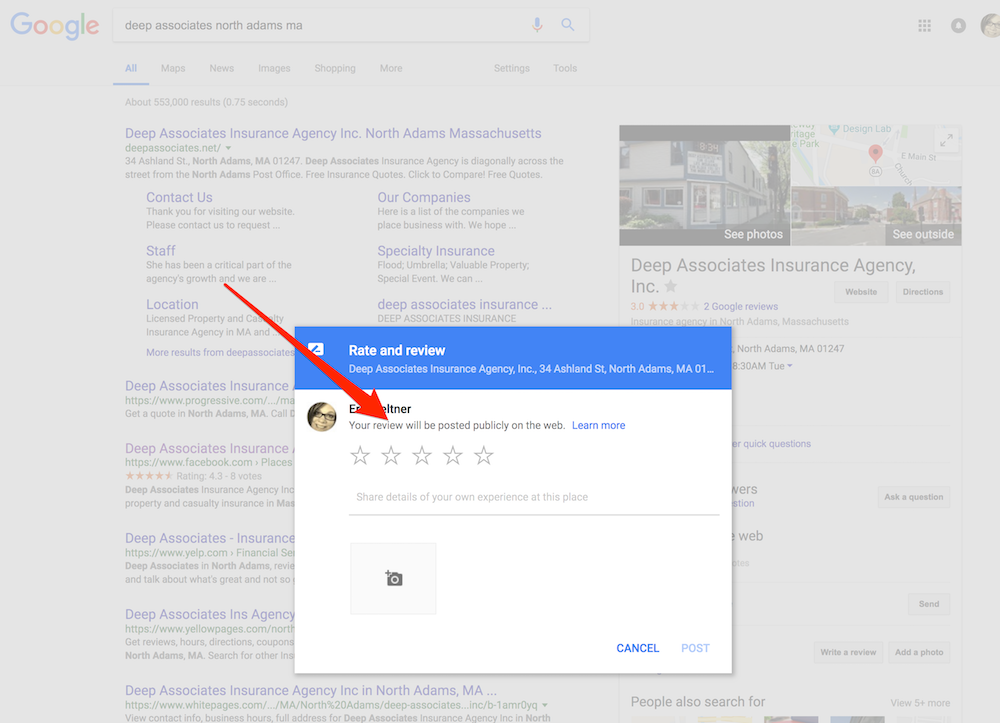The width and height of the screenshot is (1000, 723).
Task: Open See outside street view thumbnail
Action: [876, 216]
